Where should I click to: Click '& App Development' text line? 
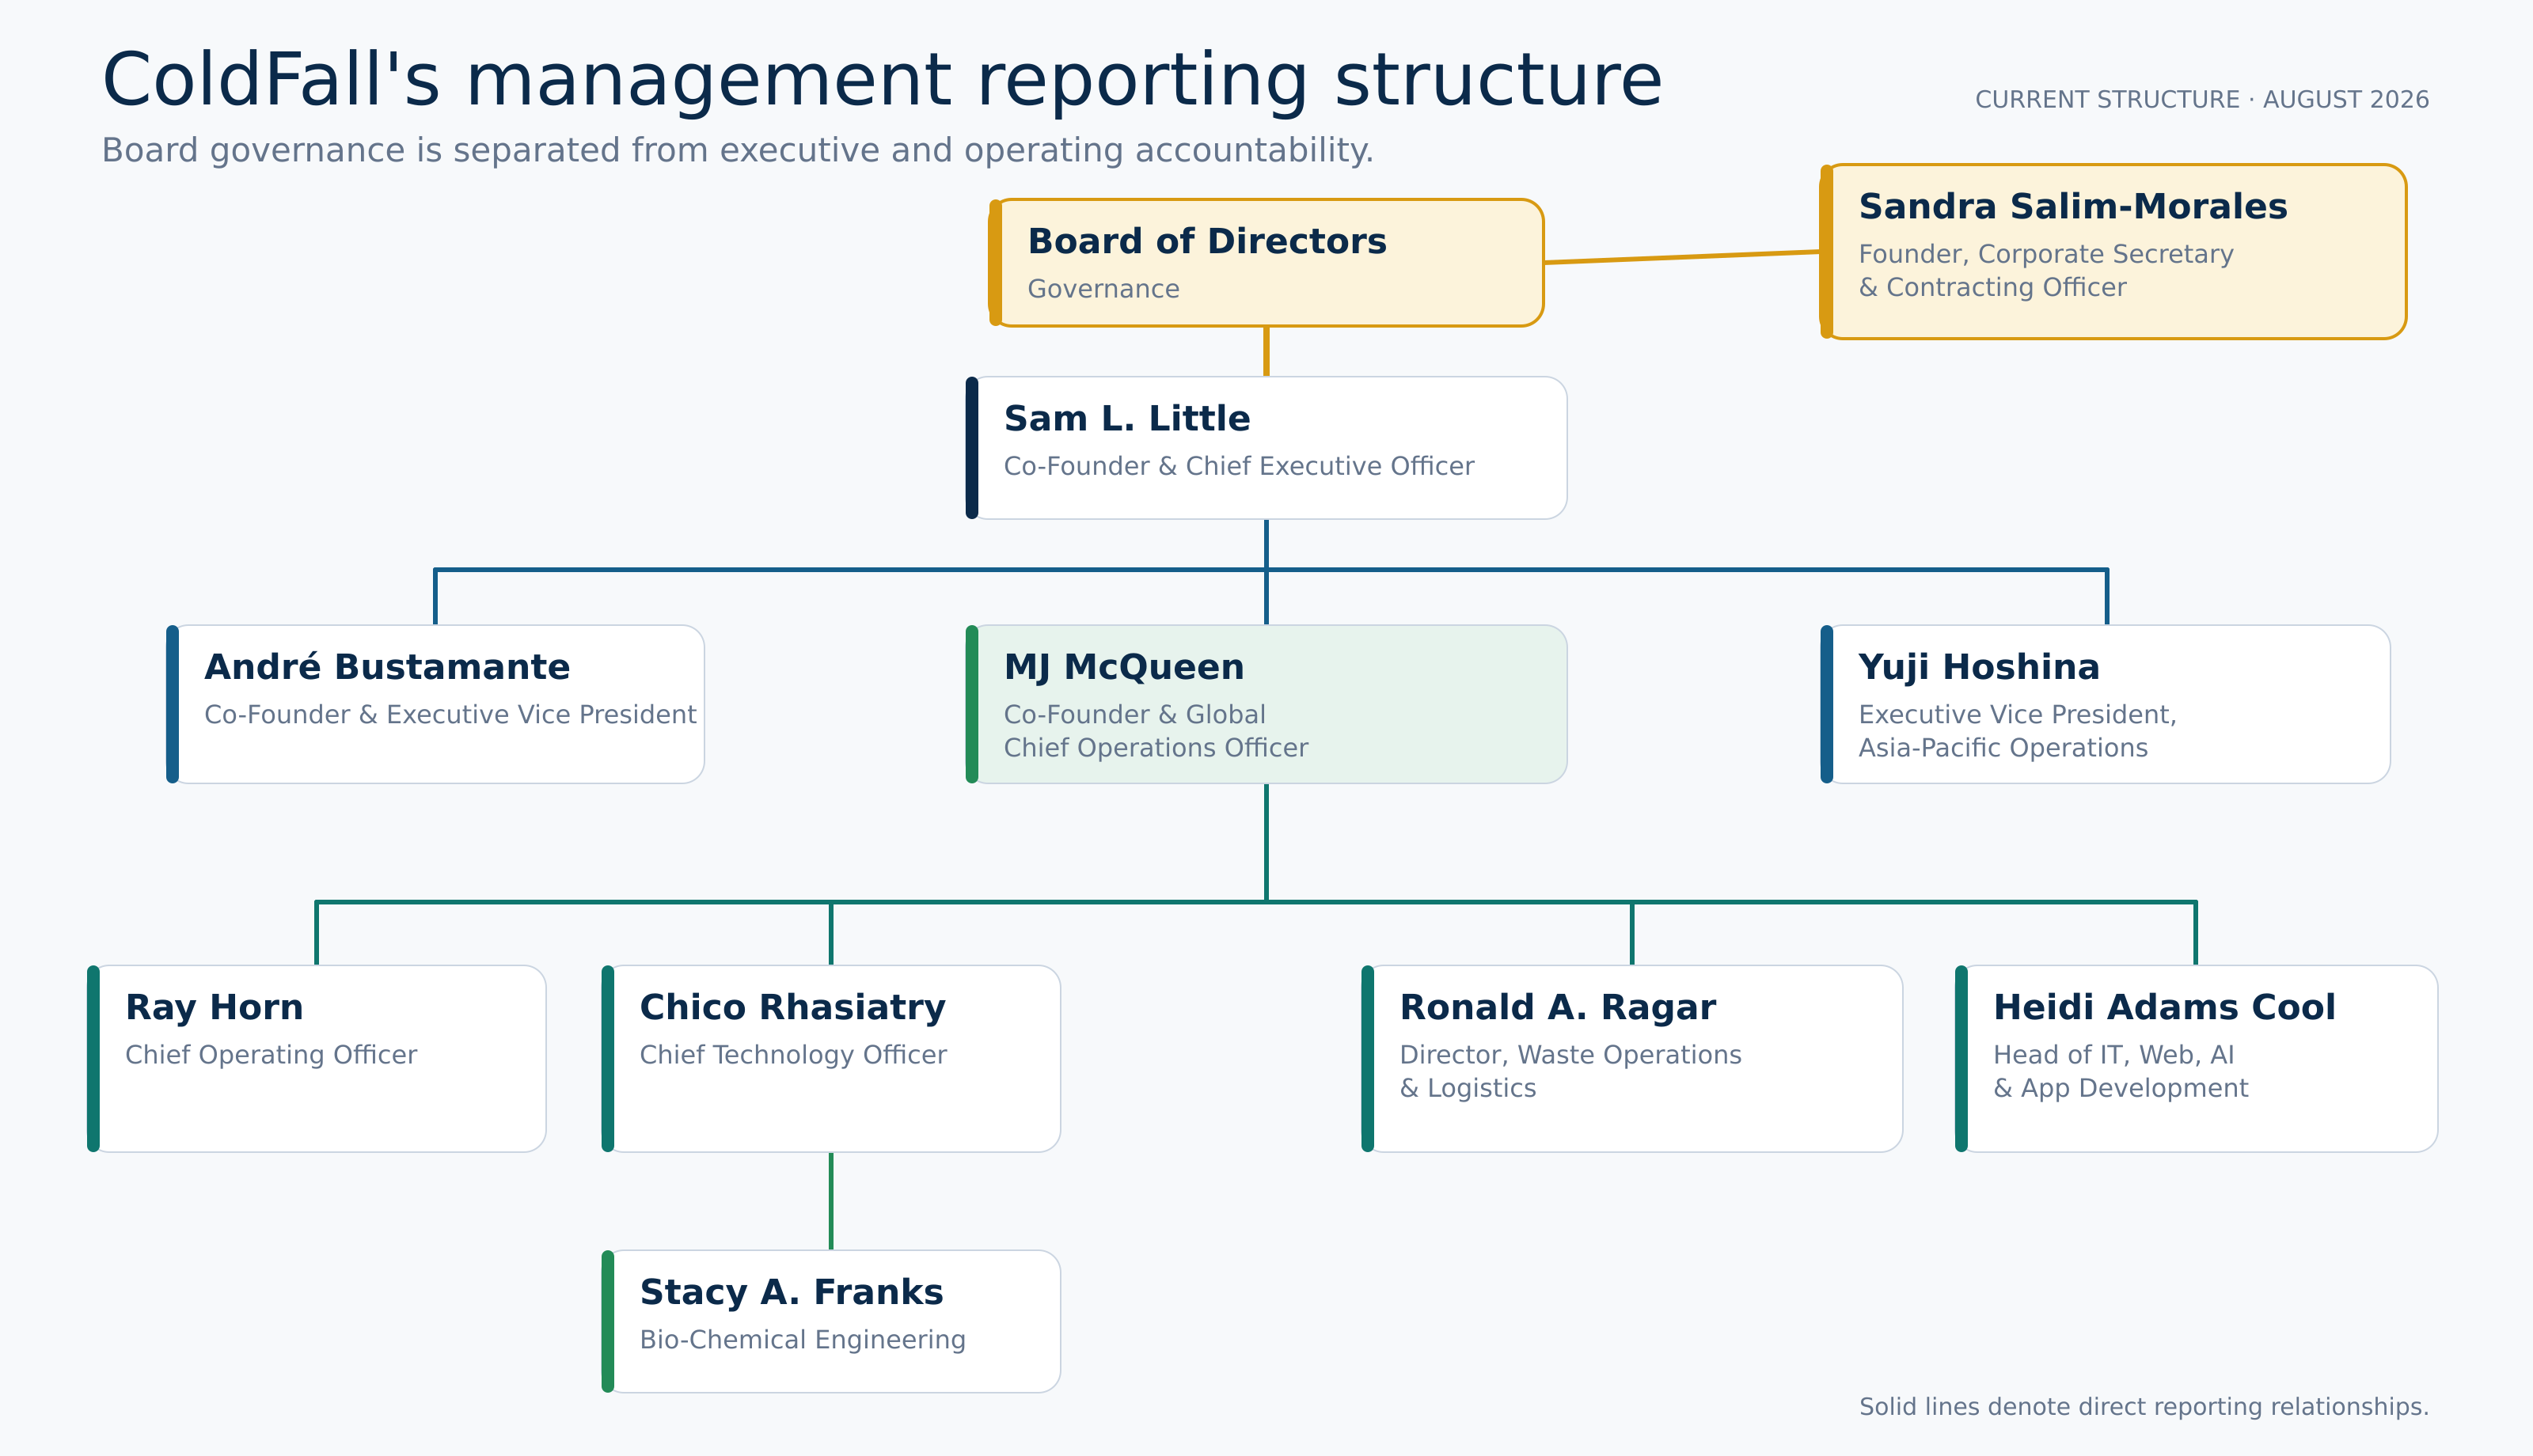pos(2120,1088)
